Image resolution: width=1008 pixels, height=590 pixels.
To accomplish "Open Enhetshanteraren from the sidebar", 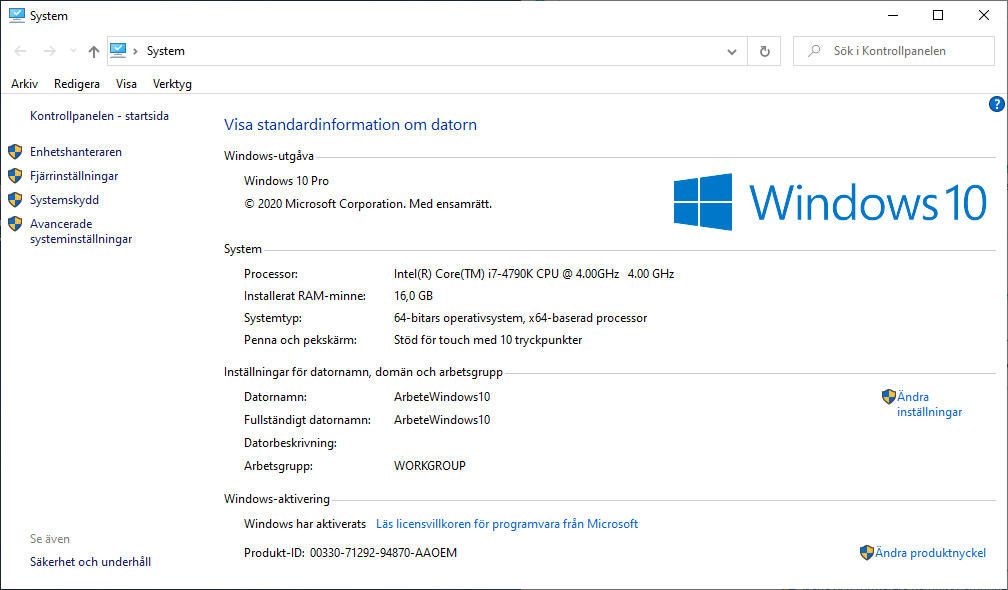I will [75, 151].
